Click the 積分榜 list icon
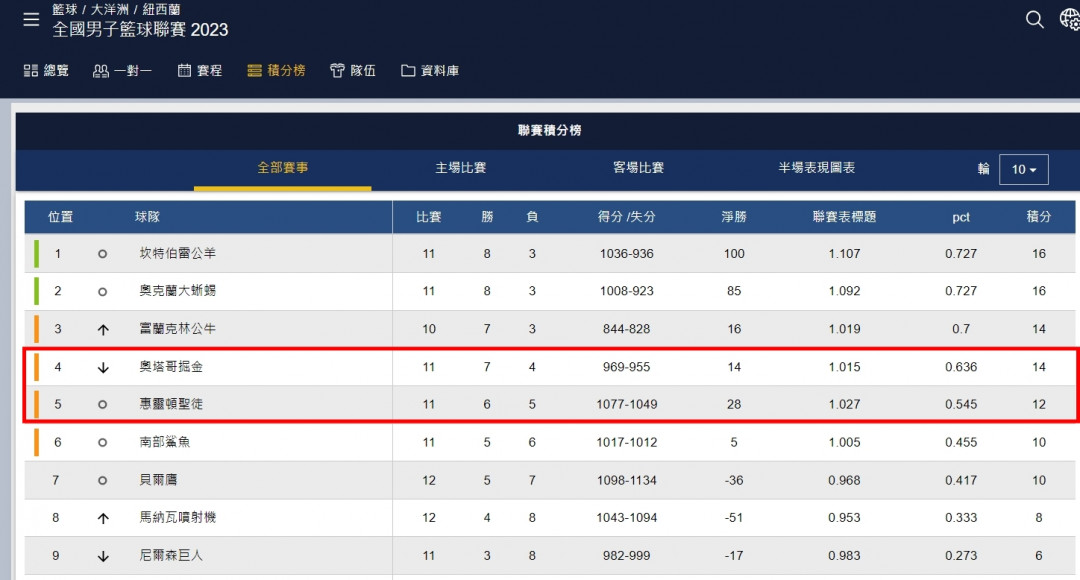 (x=254, y=70)
